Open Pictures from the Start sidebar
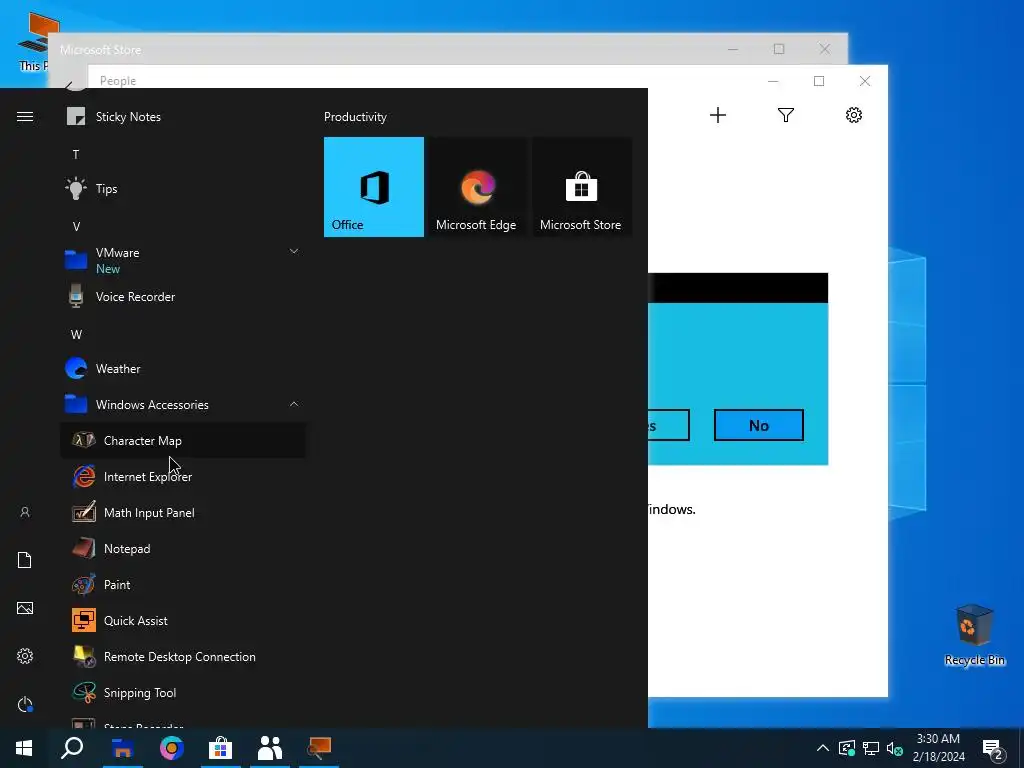Viewport: 1024px width, 768px height. pyautogui.click(x=25, y=608)
